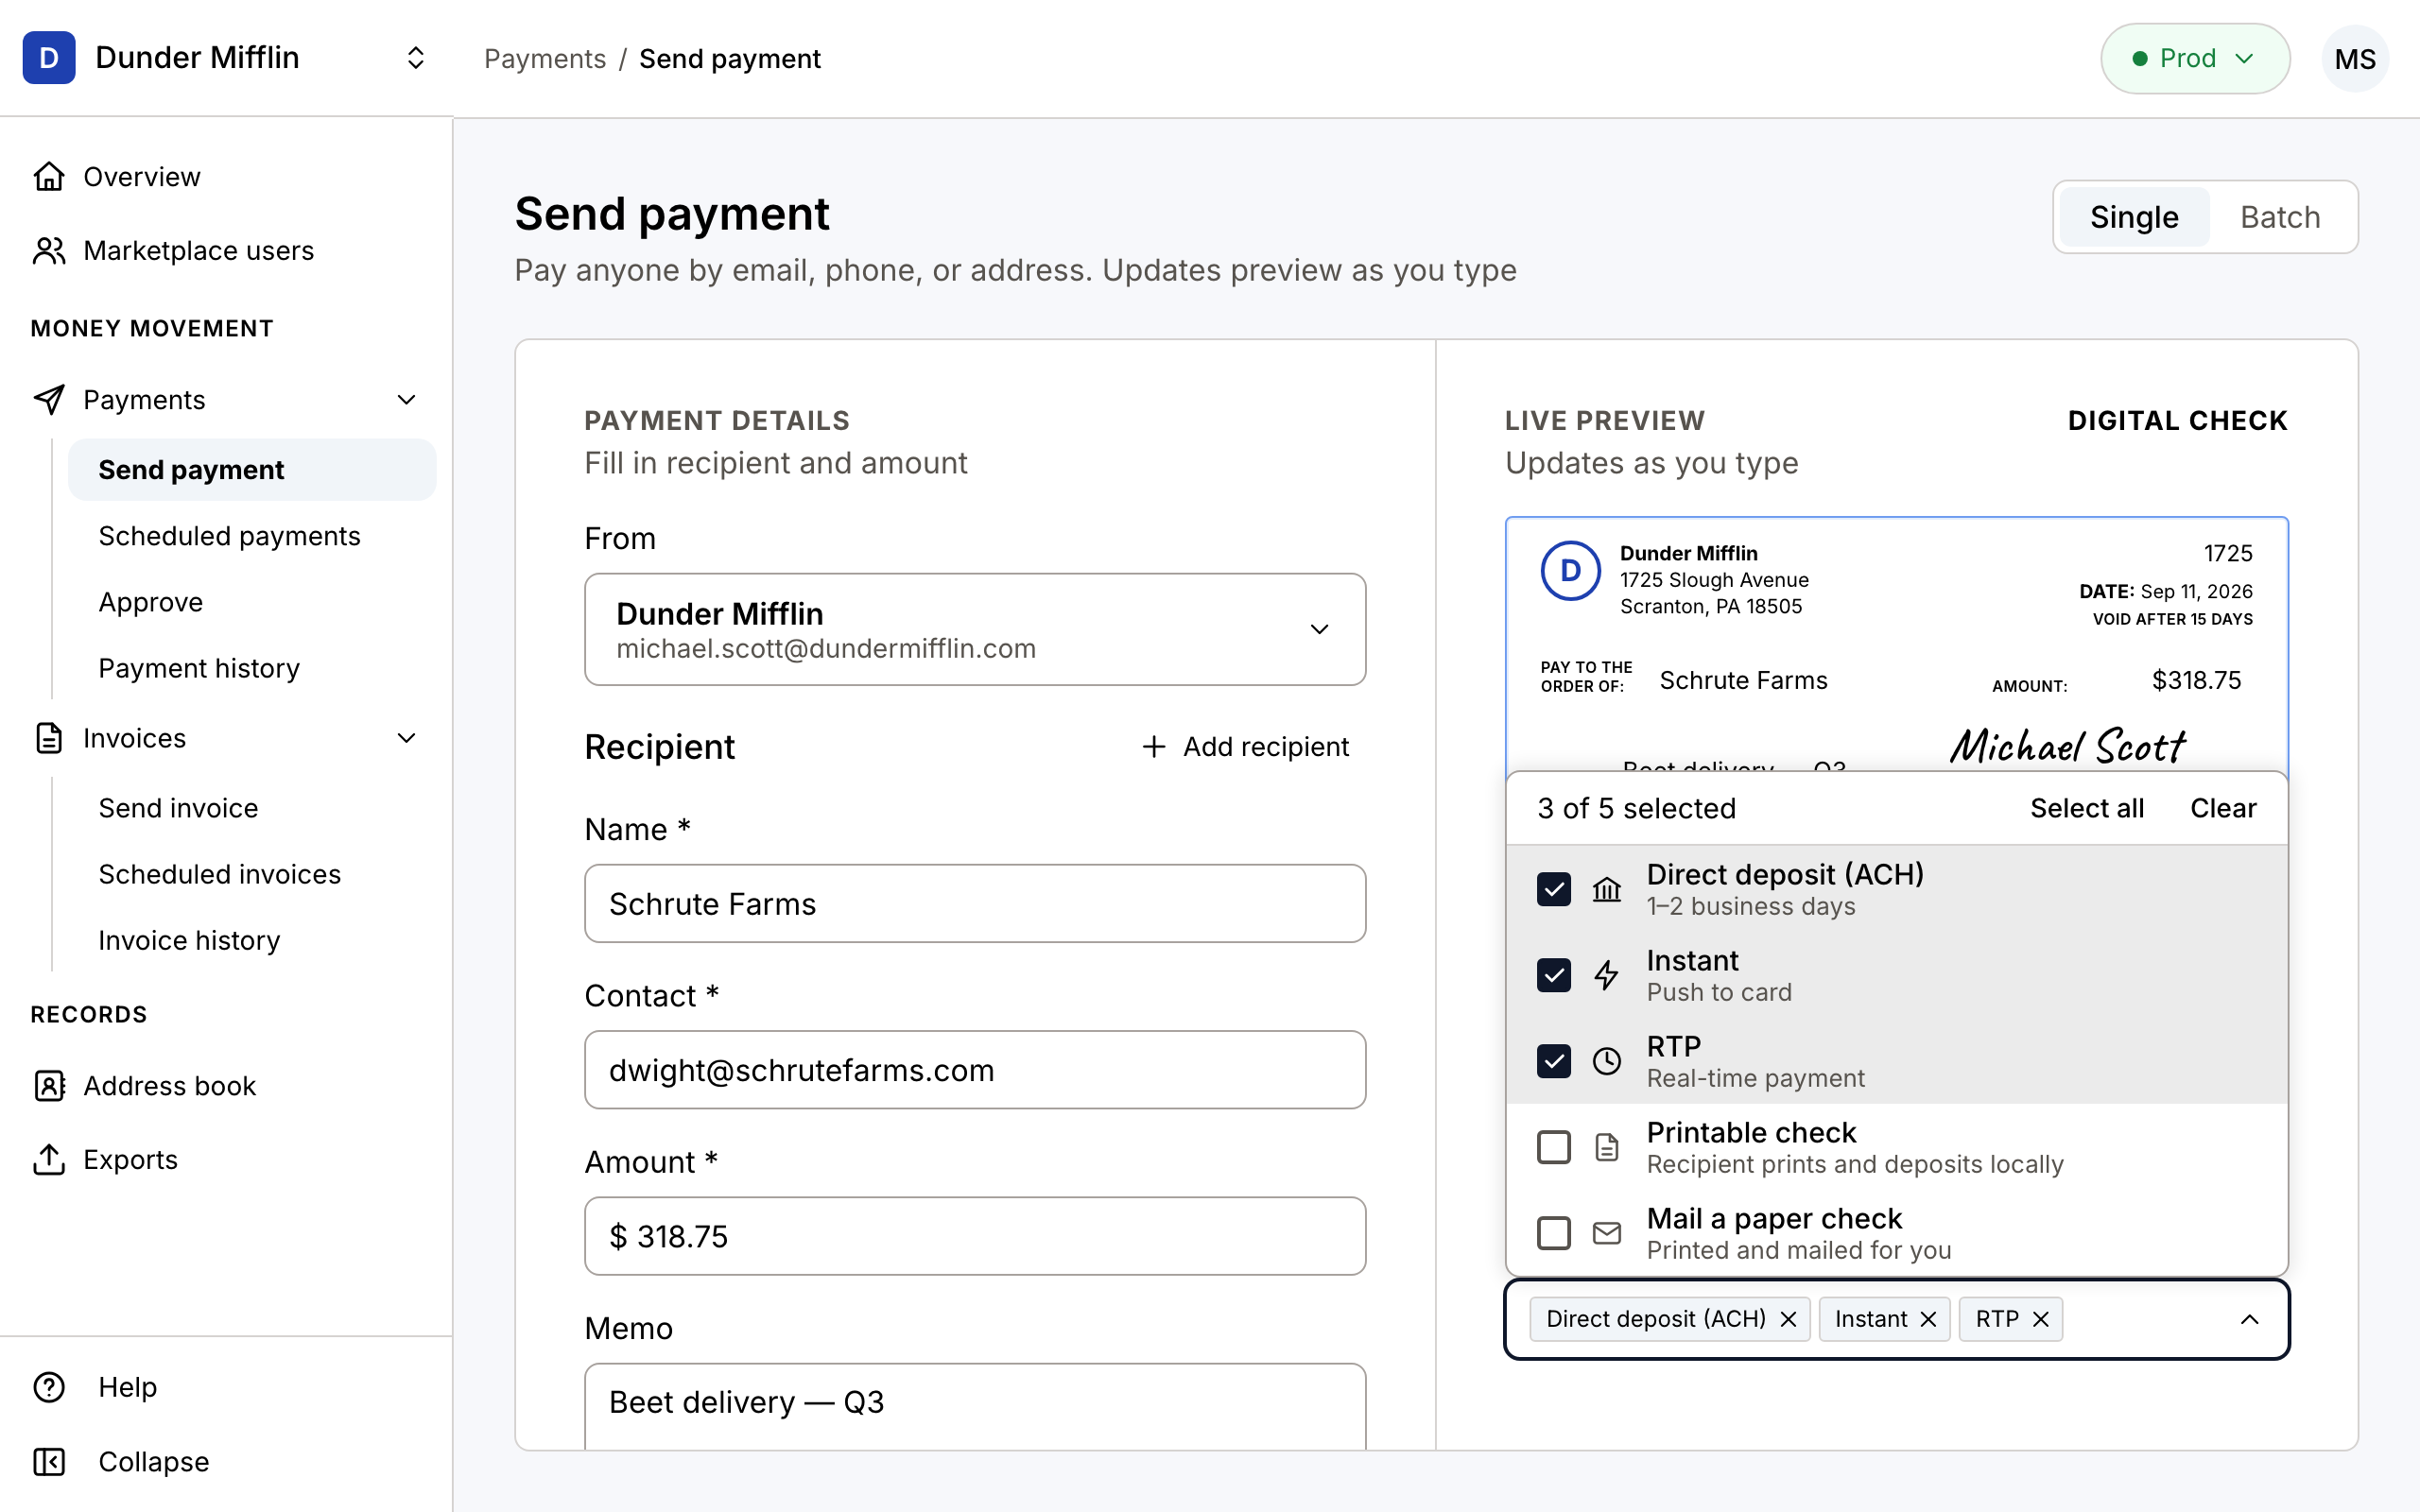Click the Name field with Schrute Farms

tap(975, 903)
